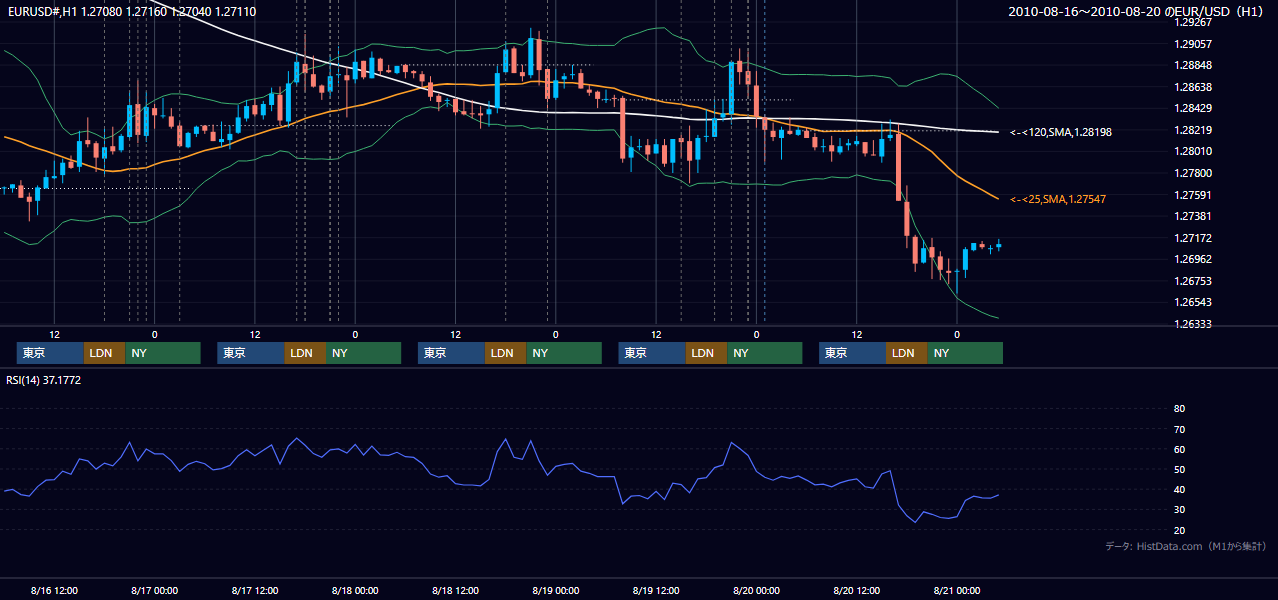
Task: Click the leftmost NY session block
Action: tap(163, 353)
